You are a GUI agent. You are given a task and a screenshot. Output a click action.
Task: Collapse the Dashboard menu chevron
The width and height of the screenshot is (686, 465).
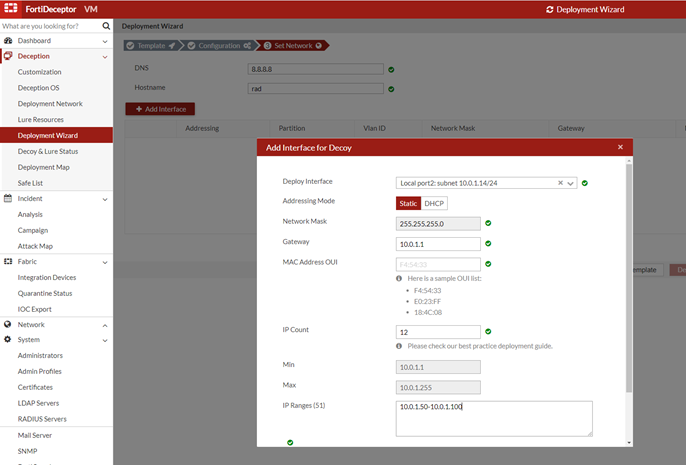pos(105,42)
